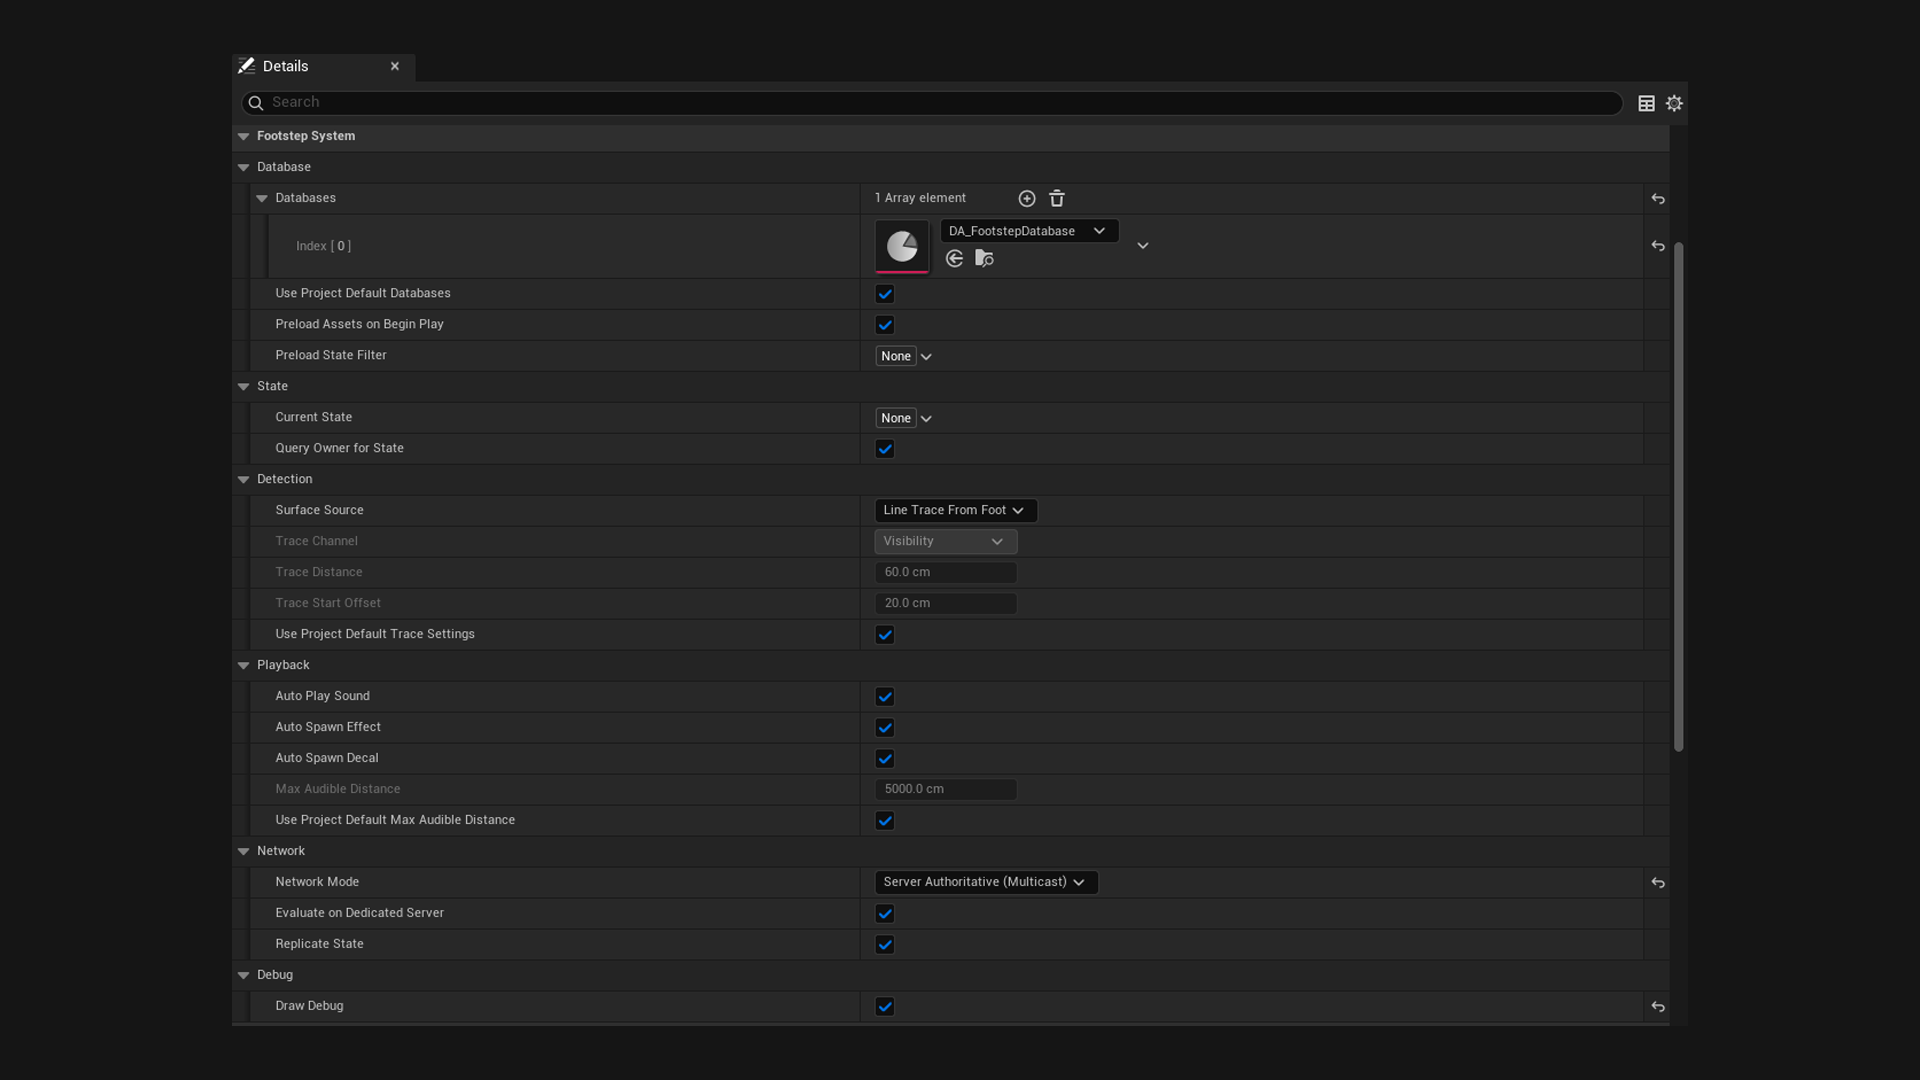This screenshot has height=1080, width=1920.
Task: Uncheck Use Project Default Trace Settings
Action: click(x=885, y=635)
